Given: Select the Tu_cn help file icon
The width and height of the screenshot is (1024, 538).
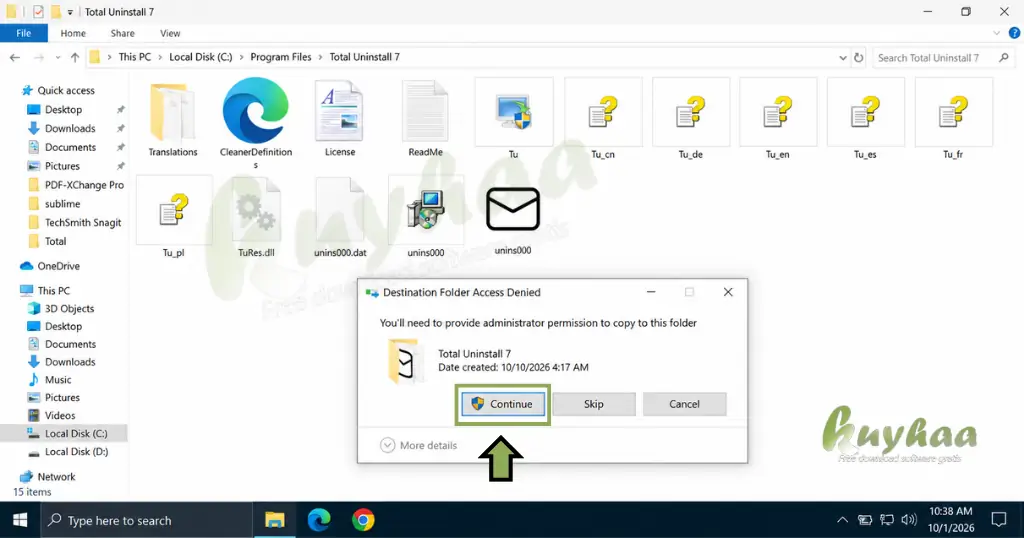Looking at the screenshot, I should (603, 112).
